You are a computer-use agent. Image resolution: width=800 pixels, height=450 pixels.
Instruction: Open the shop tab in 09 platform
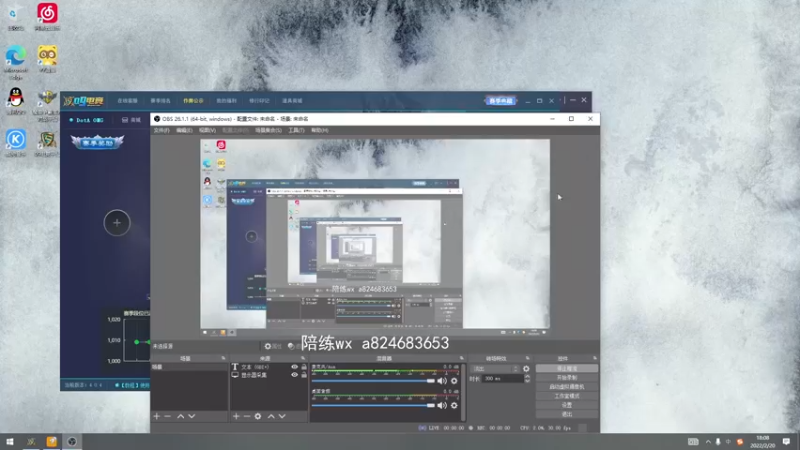[131, 120]
